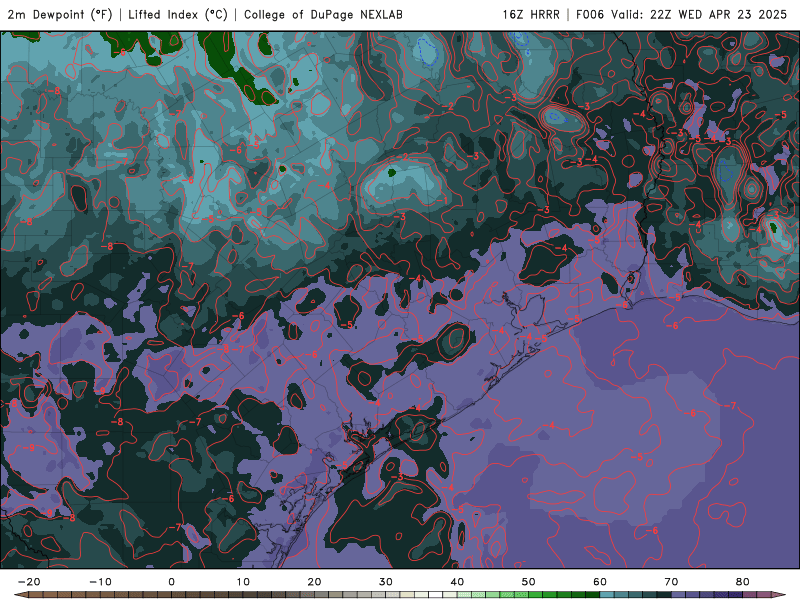Click the 60 label on the color scale
Image resolution: width=800 pixels, height=600 pixels.
[600, 582]
